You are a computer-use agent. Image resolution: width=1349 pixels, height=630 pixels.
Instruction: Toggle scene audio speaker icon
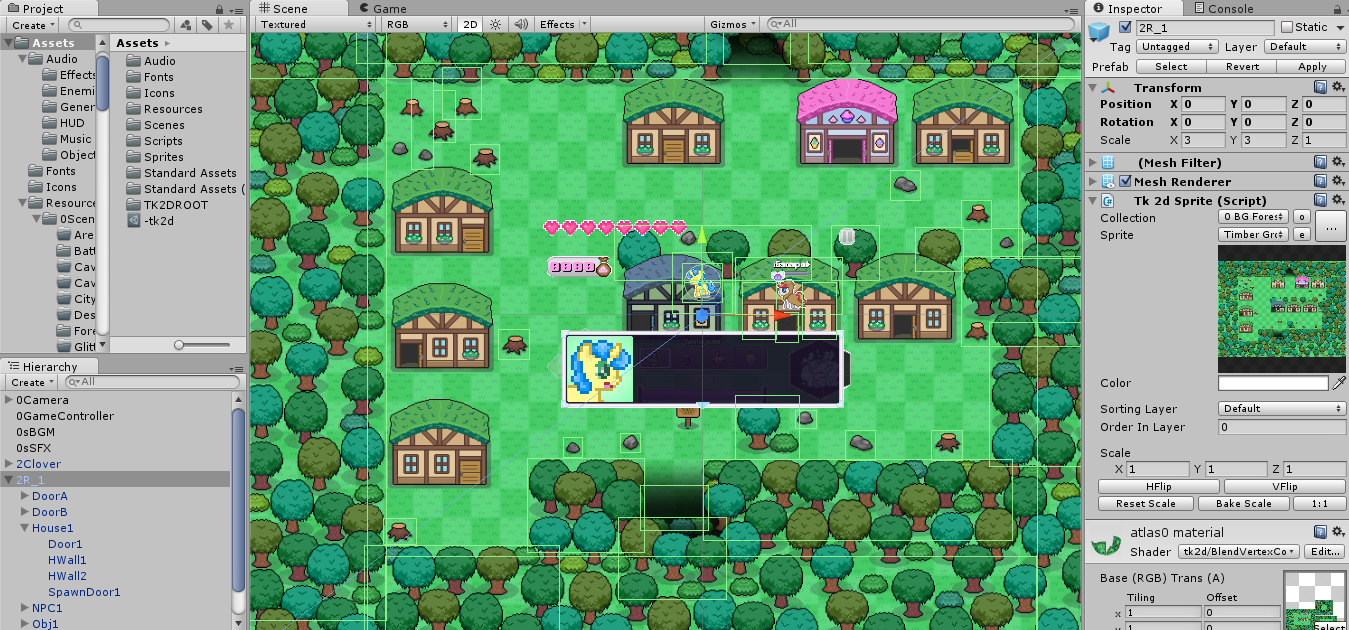pyautogui.click(x=521, y=24)
